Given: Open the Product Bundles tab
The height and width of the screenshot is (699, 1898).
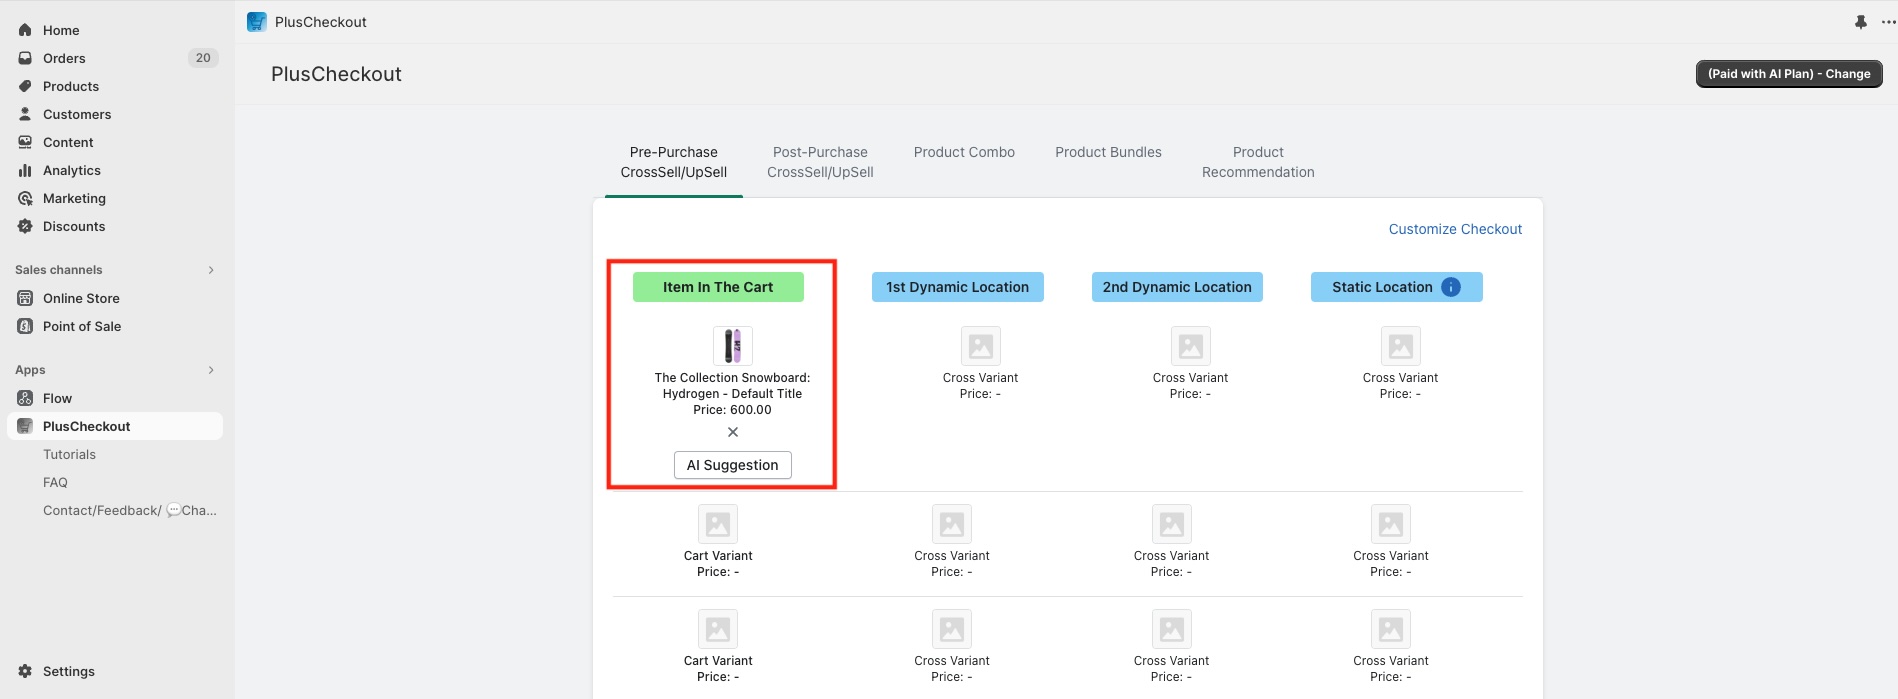Looking at the screenshot, I should point(1108,152).
